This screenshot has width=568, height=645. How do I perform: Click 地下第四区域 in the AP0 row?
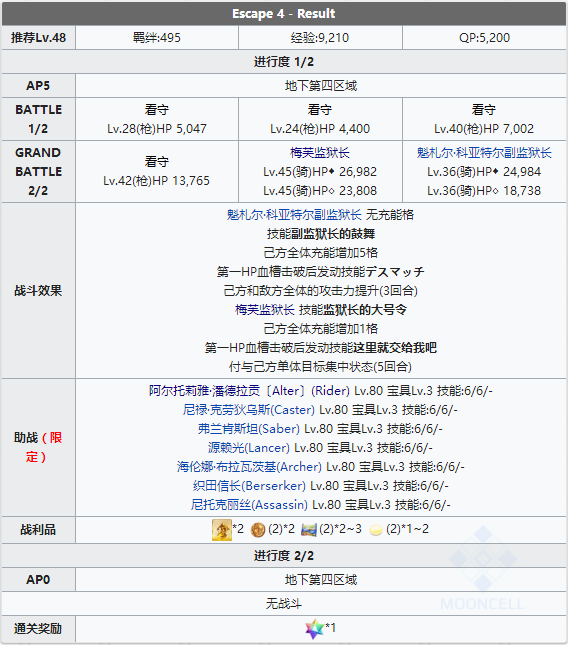point(321,580)
